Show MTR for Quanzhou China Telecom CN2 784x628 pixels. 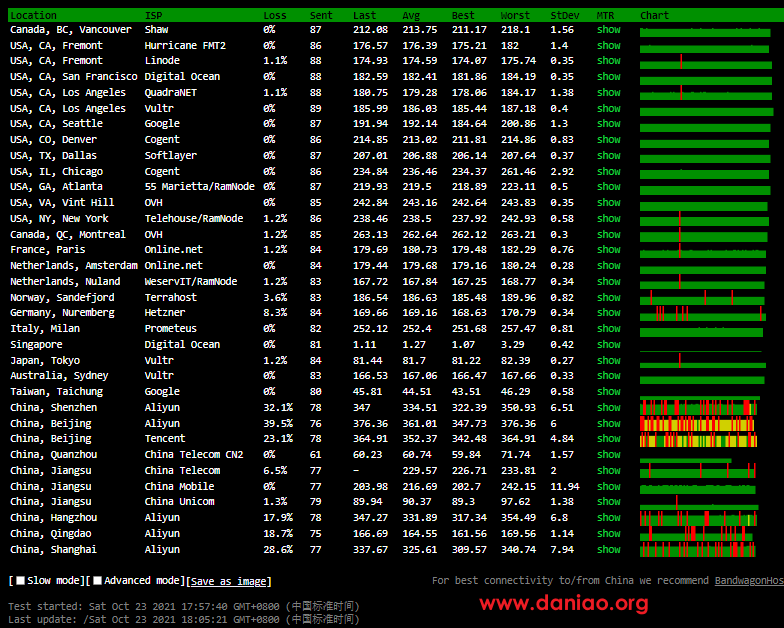608,454
